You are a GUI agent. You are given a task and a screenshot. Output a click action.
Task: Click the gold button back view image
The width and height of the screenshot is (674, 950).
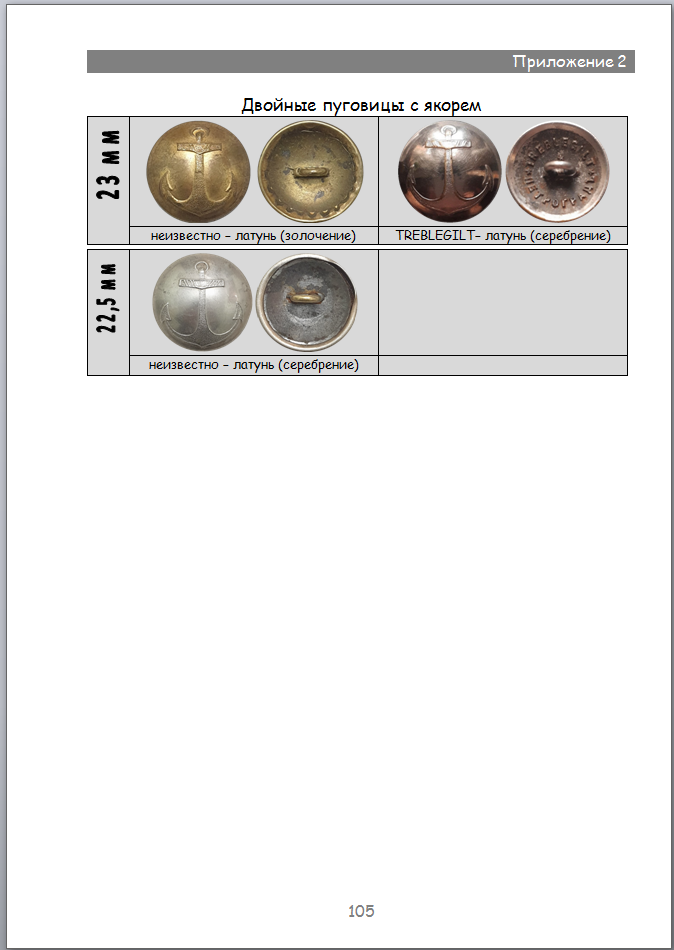311,172
